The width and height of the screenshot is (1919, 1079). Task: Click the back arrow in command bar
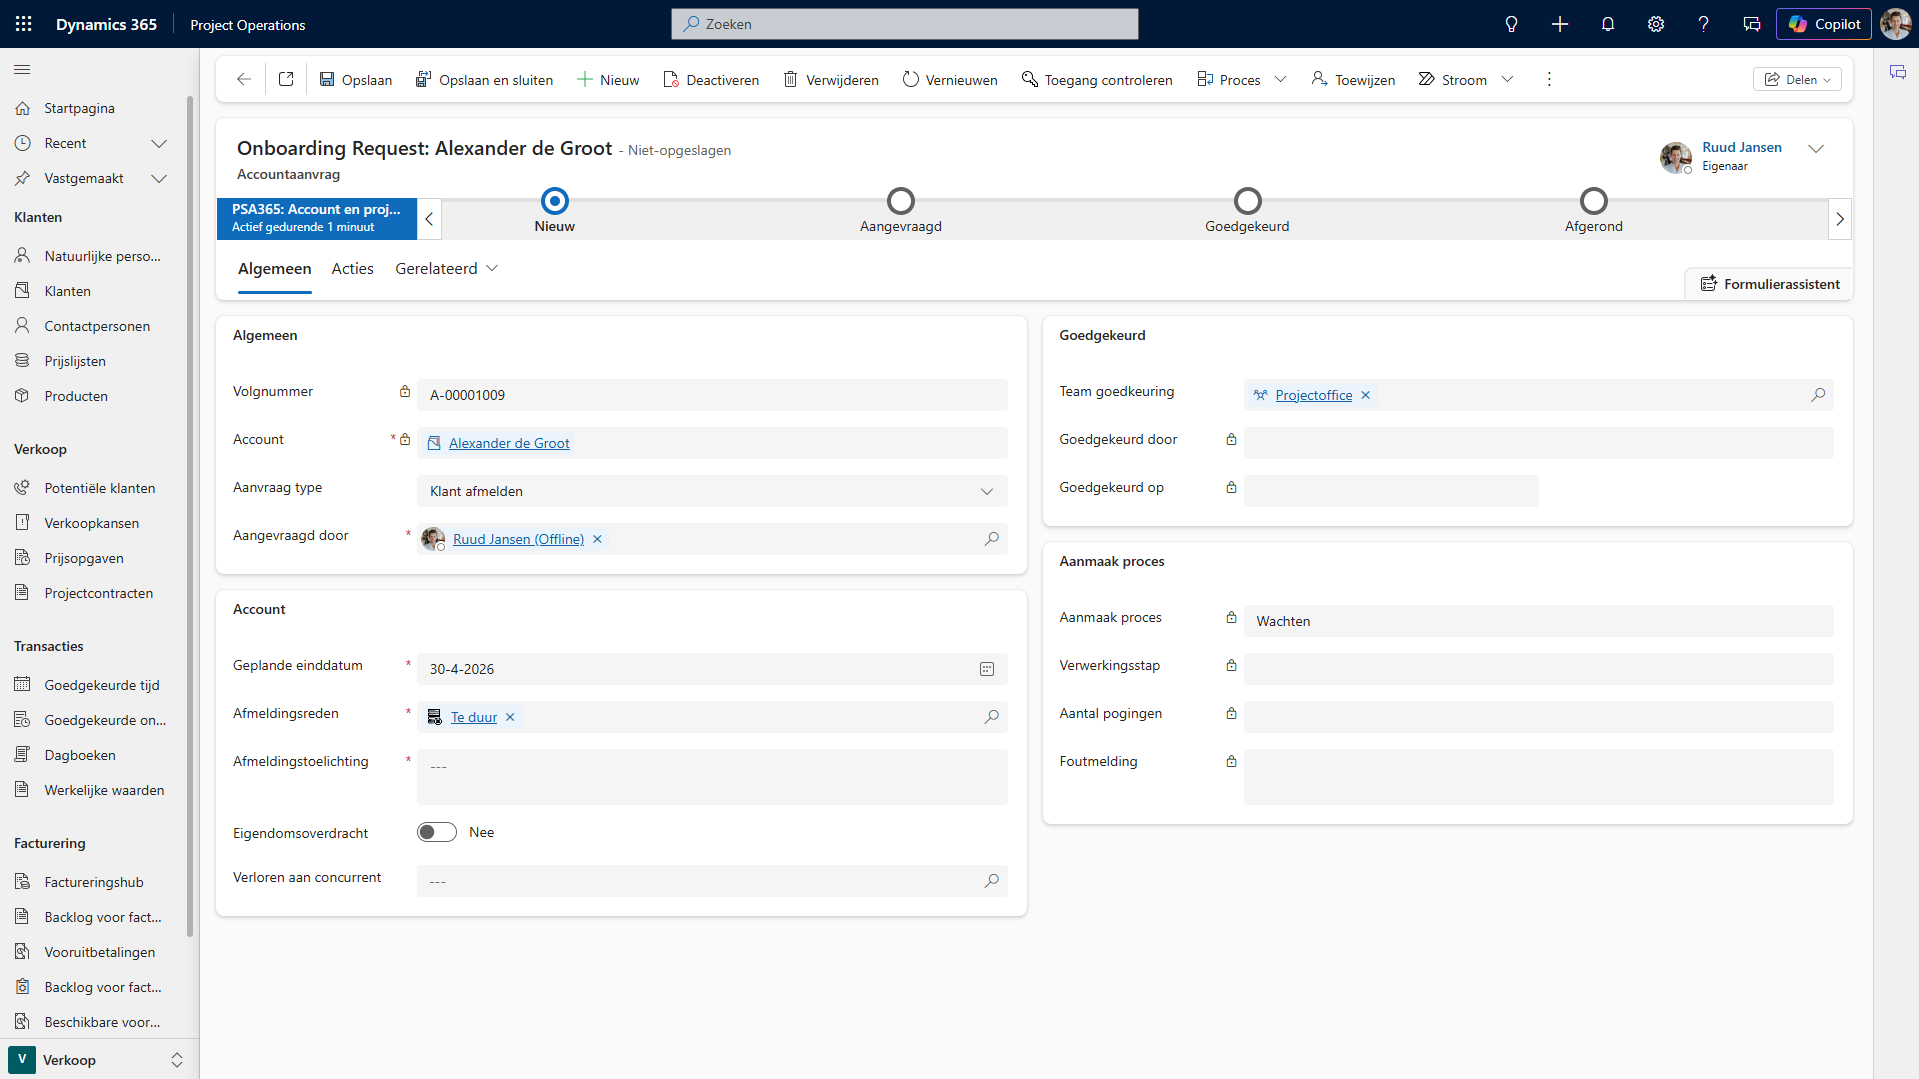click(x=243, y=79)
